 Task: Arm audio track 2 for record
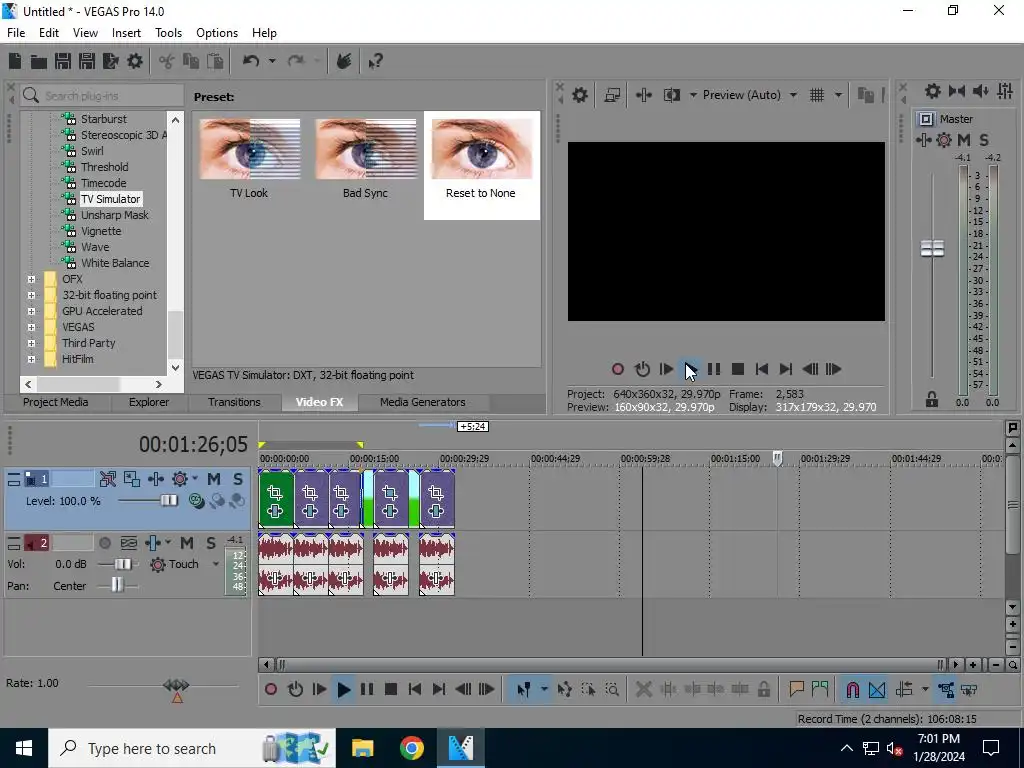[104, 543]
